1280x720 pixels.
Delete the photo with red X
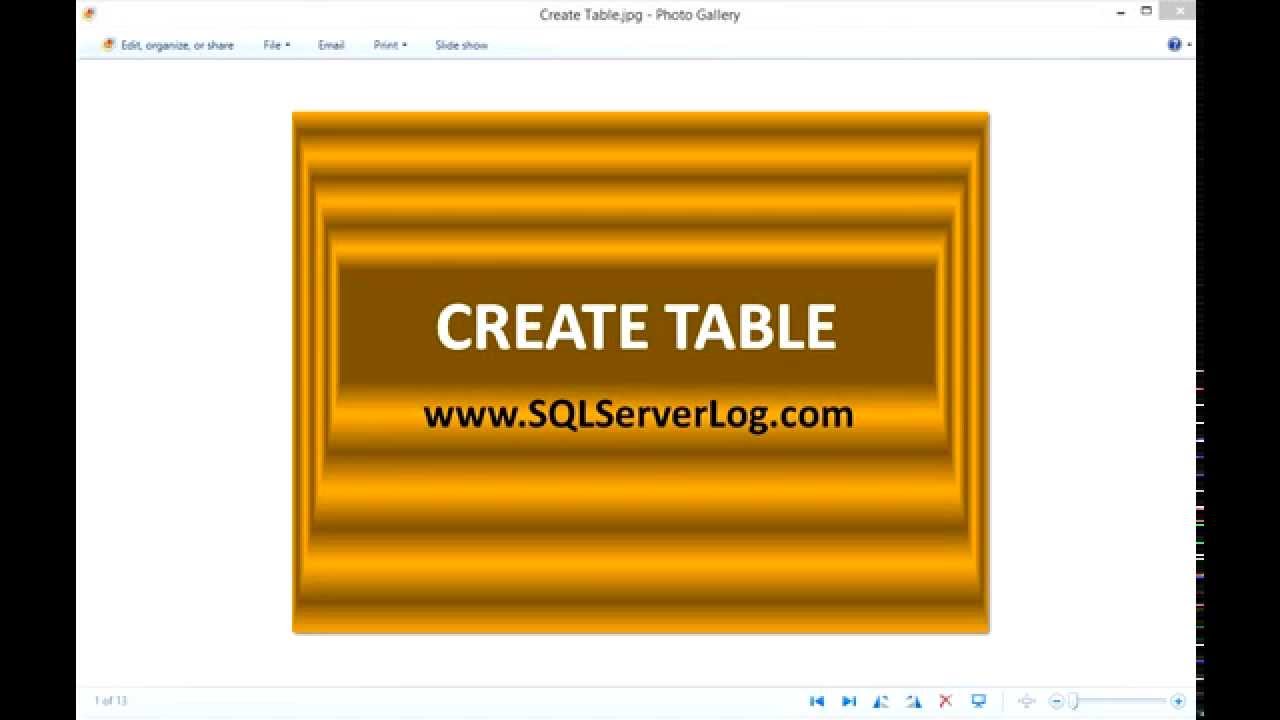(945, 701)
